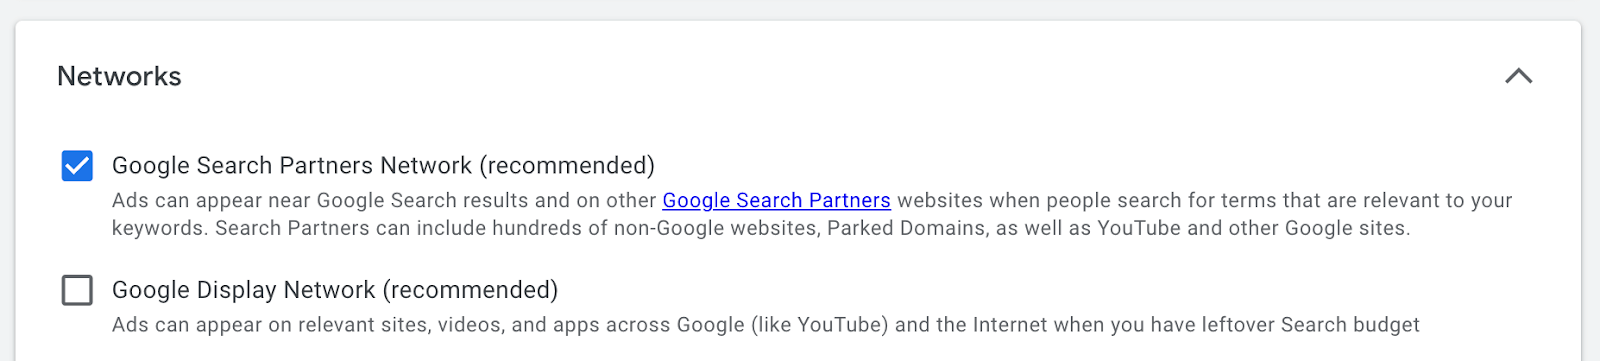Viewport: 1600px width, 361px height.
Task: Enable the Google Display Network checkbox
Action: tap(77, 290)
